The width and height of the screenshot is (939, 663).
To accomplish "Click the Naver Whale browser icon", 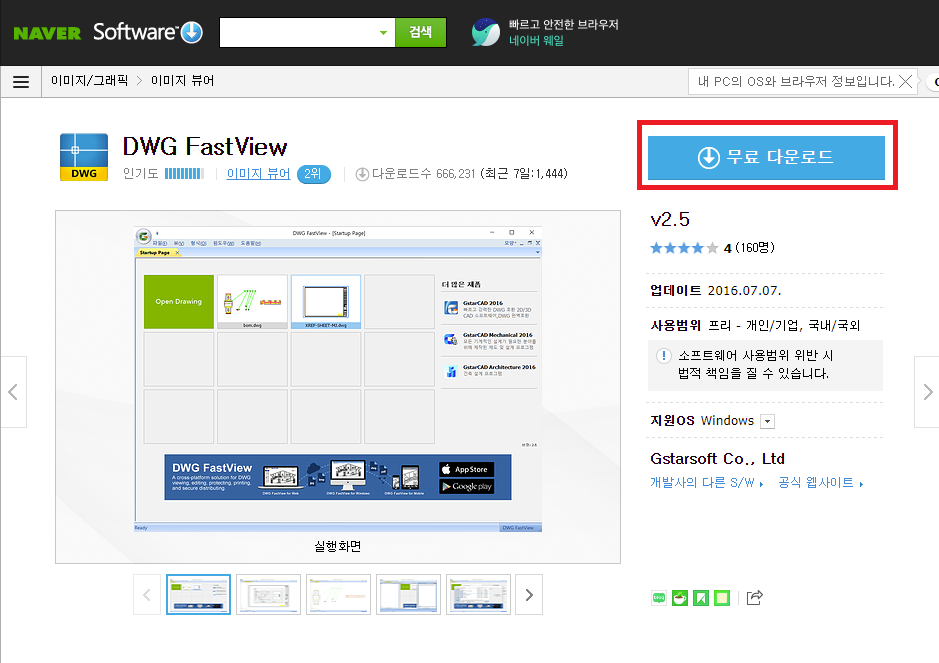I will point(486,32).
